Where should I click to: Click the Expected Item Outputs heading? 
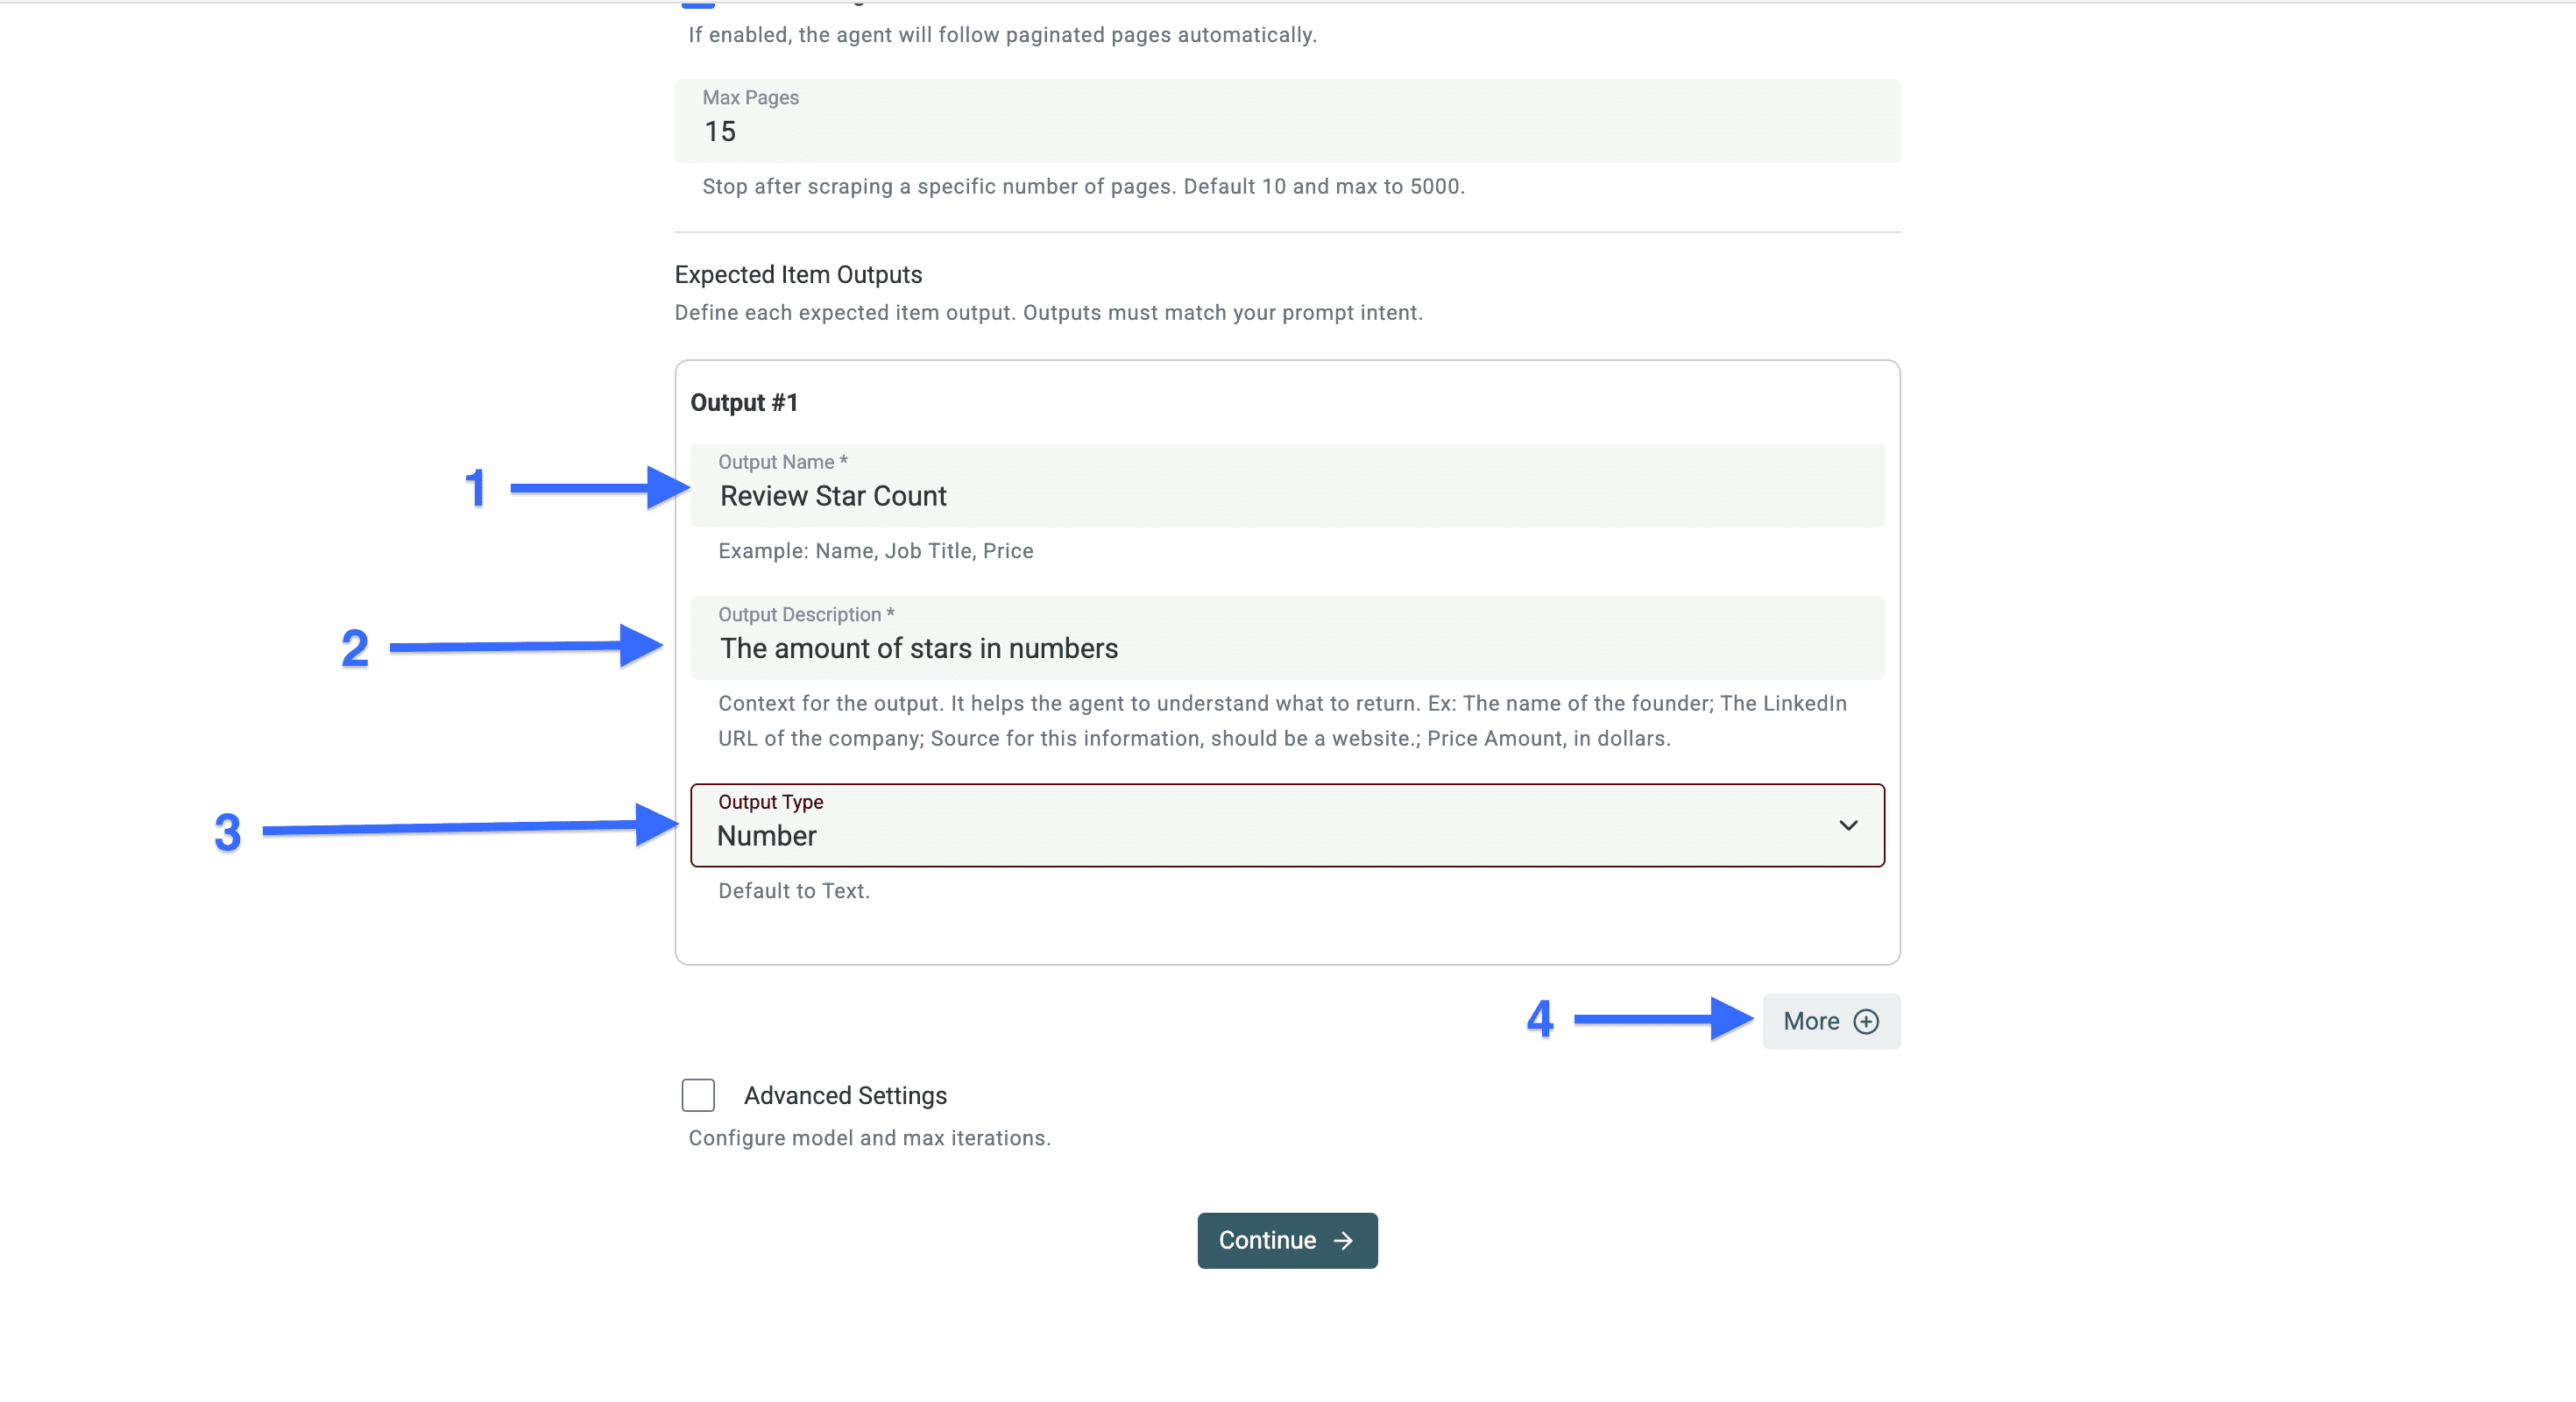[x=798, y=274]
